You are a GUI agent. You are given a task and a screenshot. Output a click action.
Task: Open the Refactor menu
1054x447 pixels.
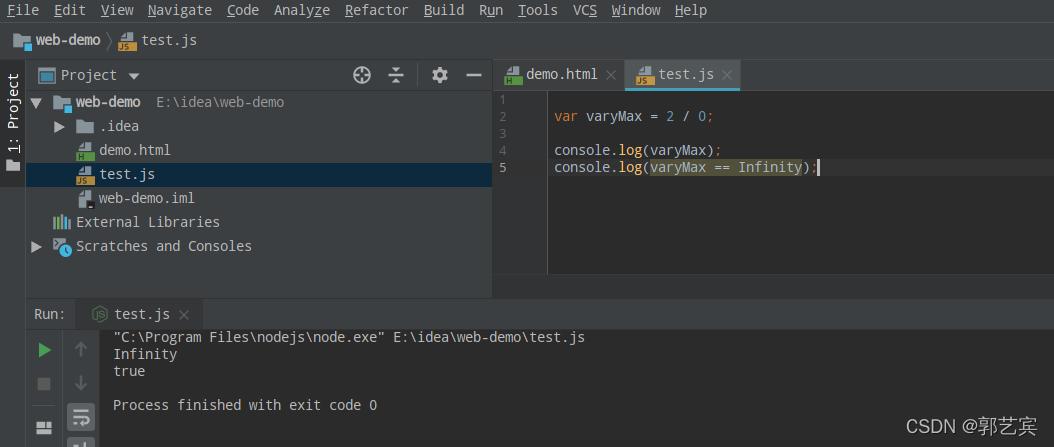(x=376, y=10)
